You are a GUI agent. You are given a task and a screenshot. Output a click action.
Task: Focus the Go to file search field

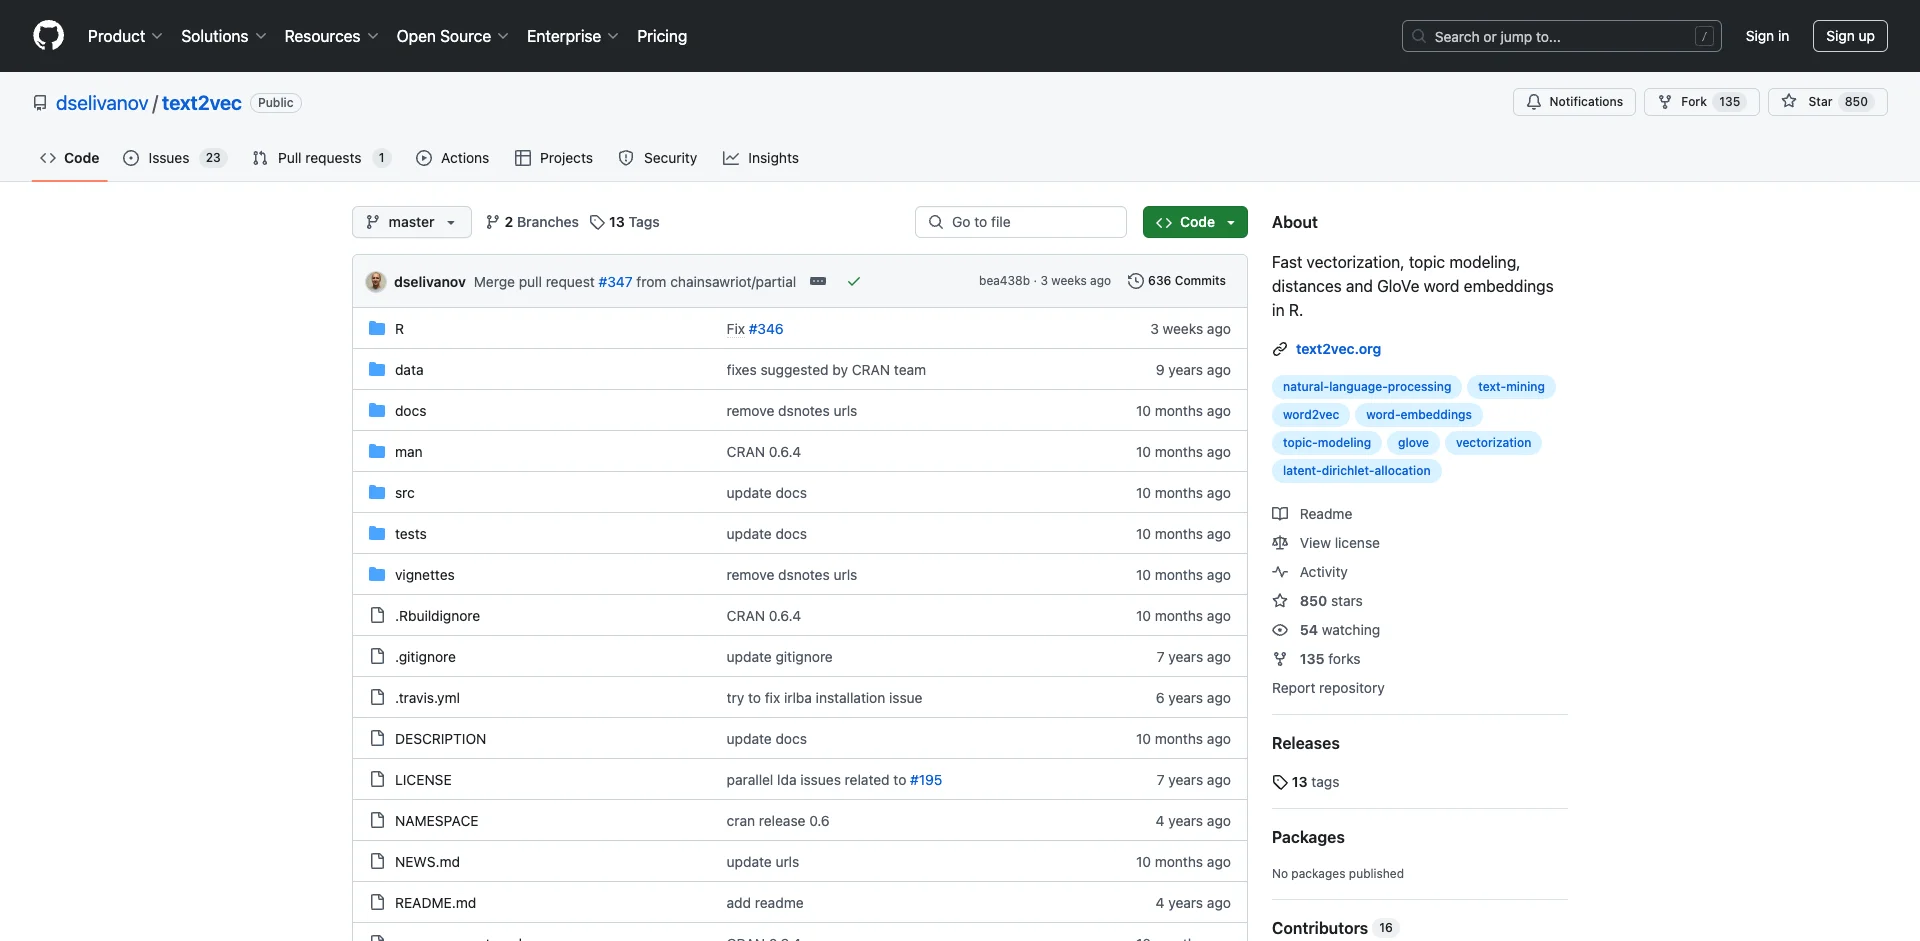coord(1021,222)
